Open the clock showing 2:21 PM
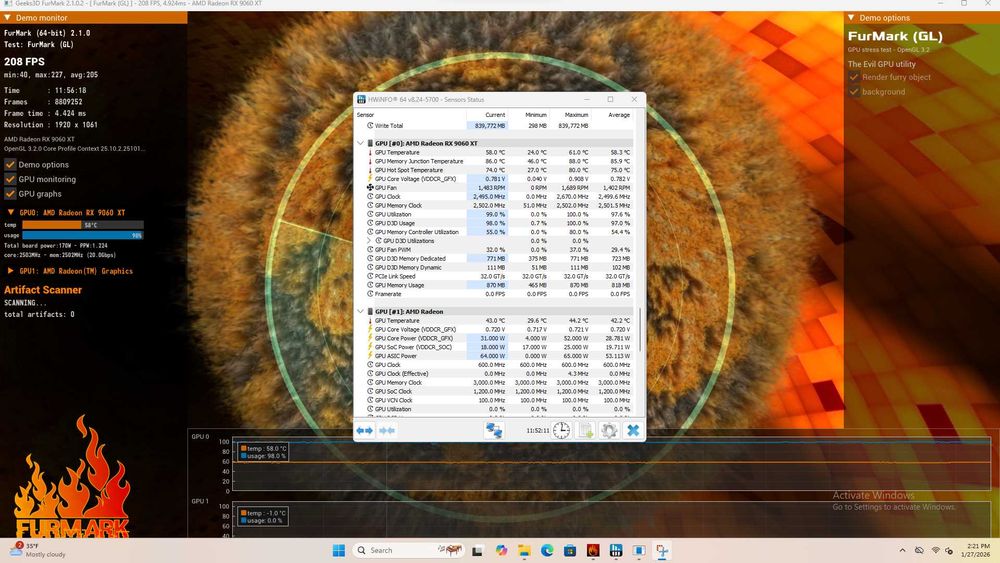The image size is (1000, 563). (978, 550)
